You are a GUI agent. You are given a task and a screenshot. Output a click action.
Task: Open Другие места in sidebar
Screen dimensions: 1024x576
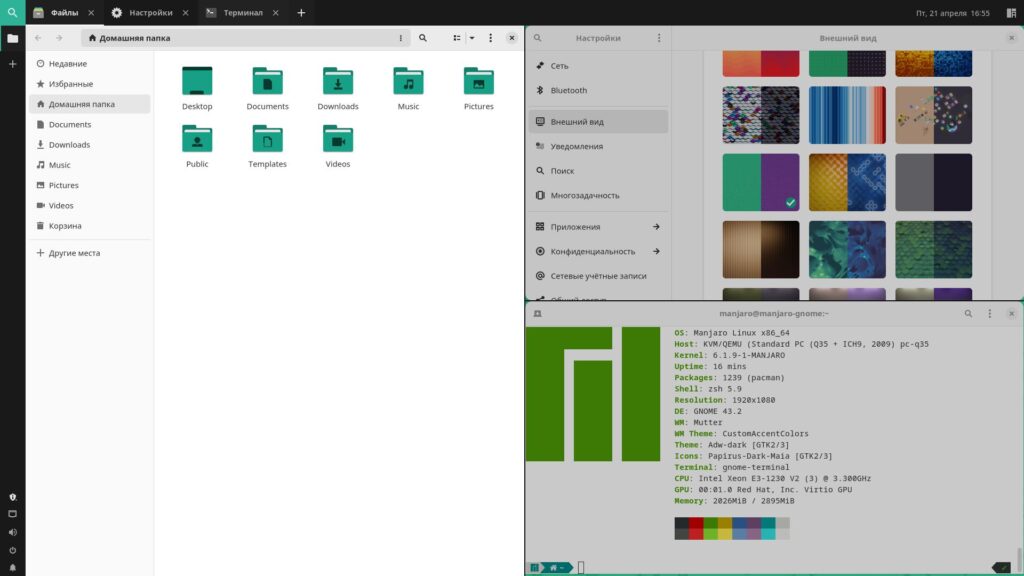click(x=74, y=253)
